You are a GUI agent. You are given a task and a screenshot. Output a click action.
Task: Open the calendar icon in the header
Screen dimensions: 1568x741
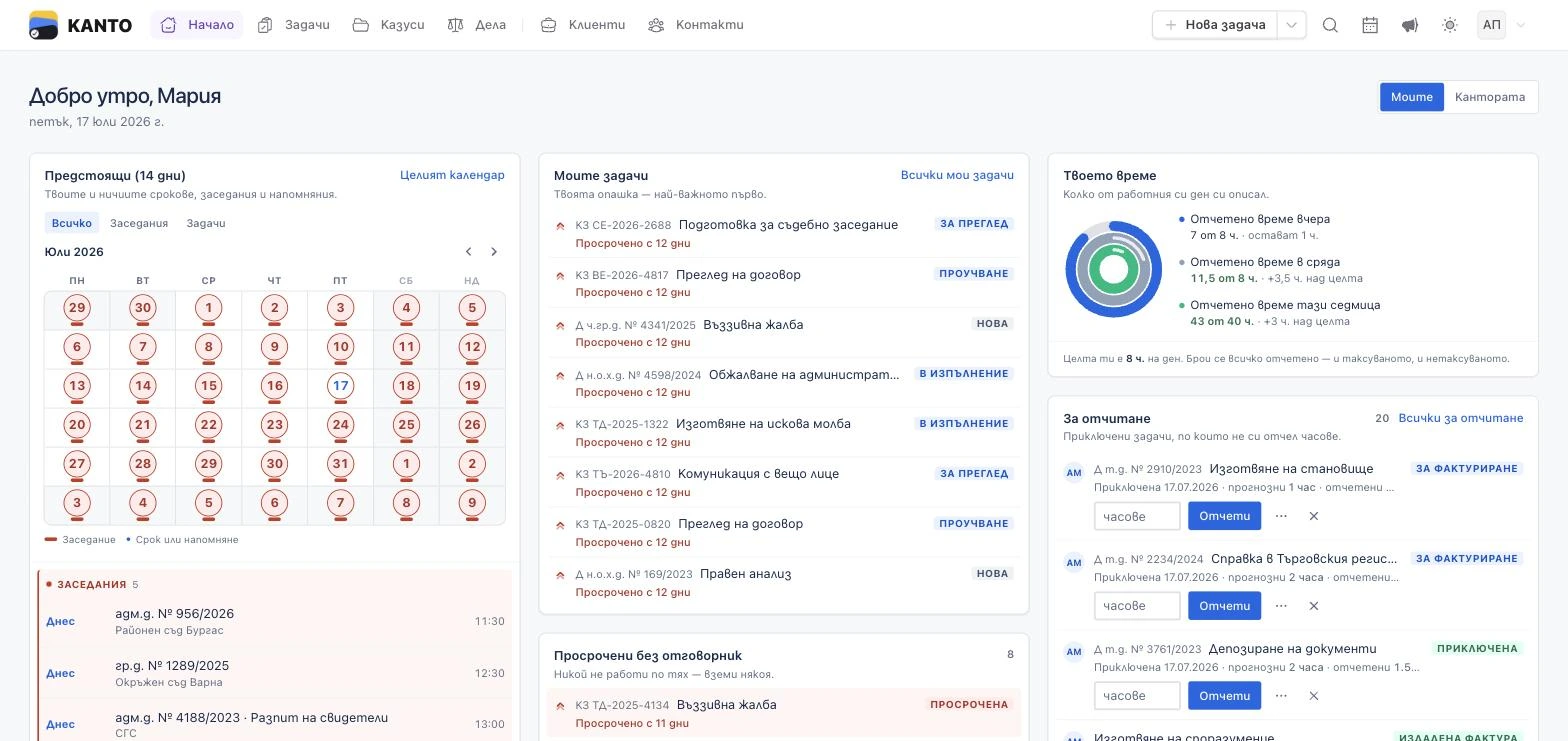1370,25
